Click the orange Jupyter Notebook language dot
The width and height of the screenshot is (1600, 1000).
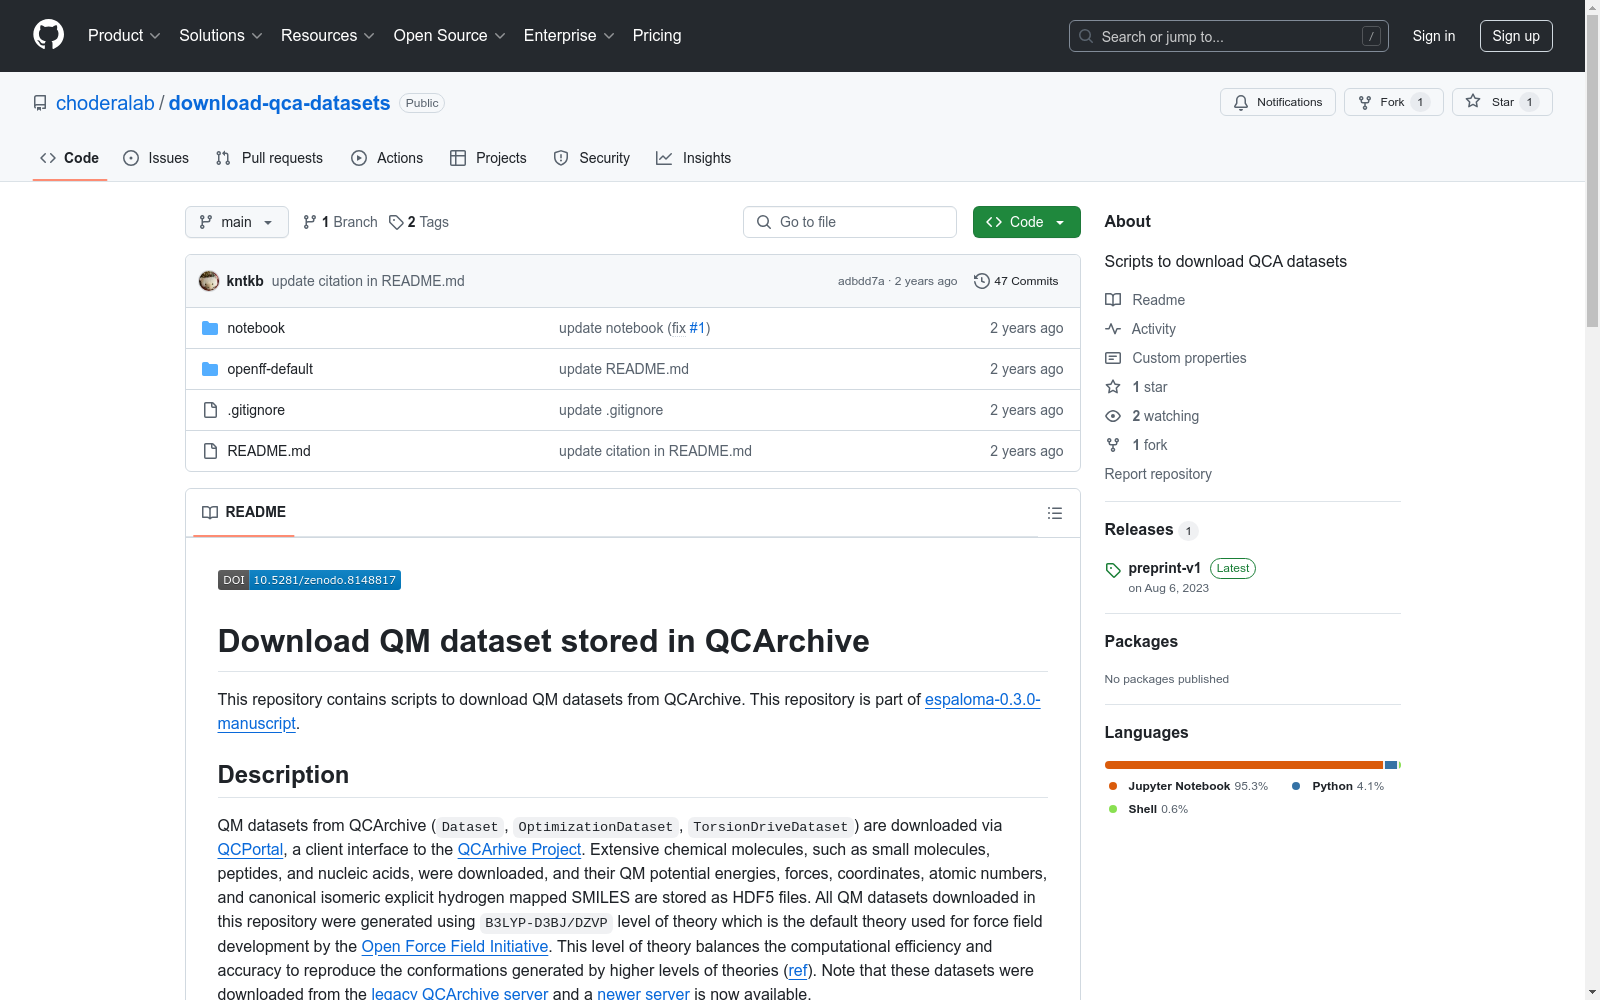1113,786
